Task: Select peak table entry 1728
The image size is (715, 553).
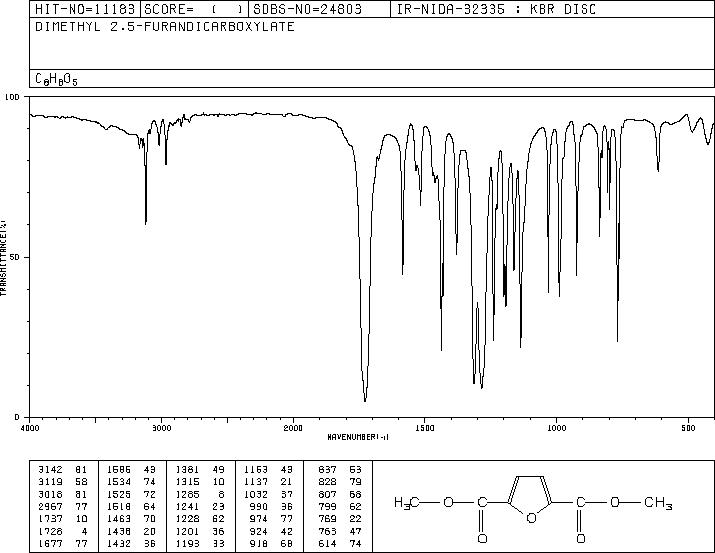Action: coord(63,531)
